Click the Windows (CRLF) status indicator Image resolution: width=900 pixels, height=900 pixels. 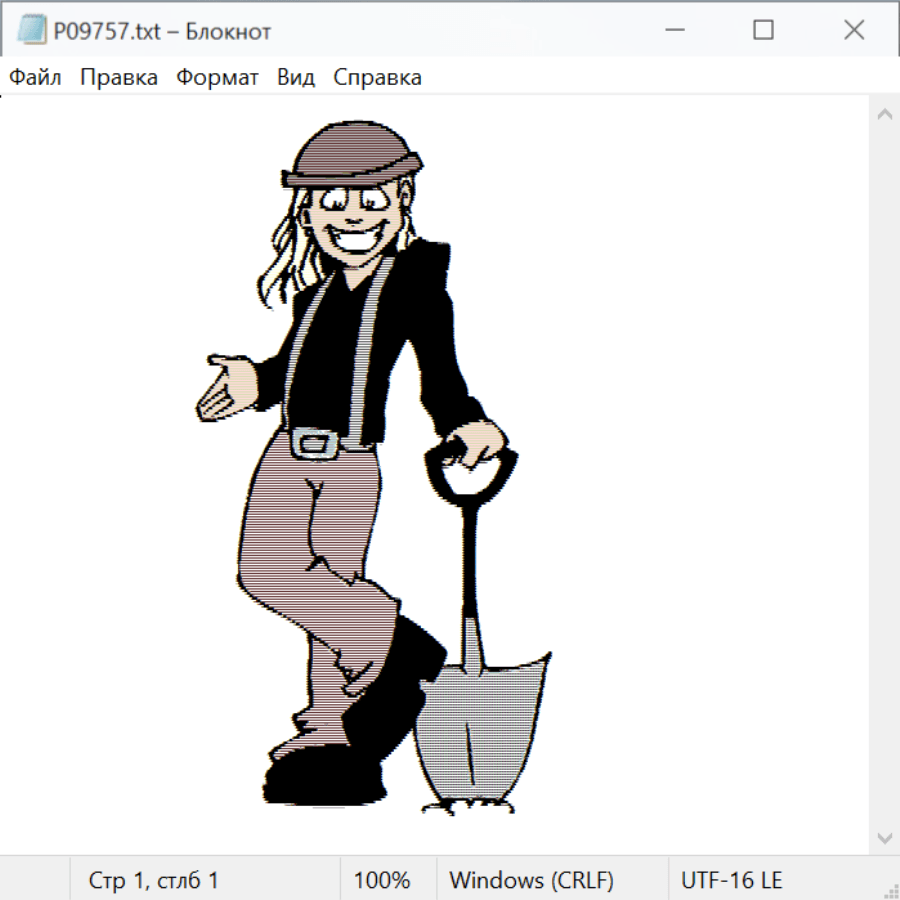coord(531,880)
